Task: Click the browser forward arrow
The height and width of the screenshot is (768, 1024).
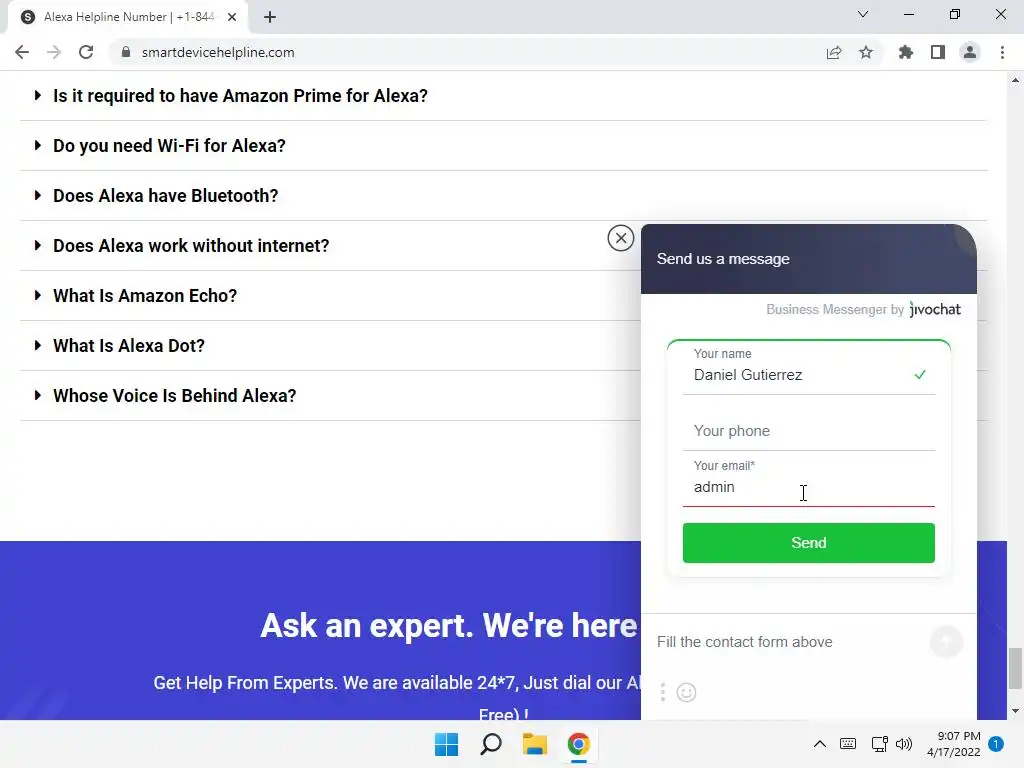Action: (x=54, y=52)
